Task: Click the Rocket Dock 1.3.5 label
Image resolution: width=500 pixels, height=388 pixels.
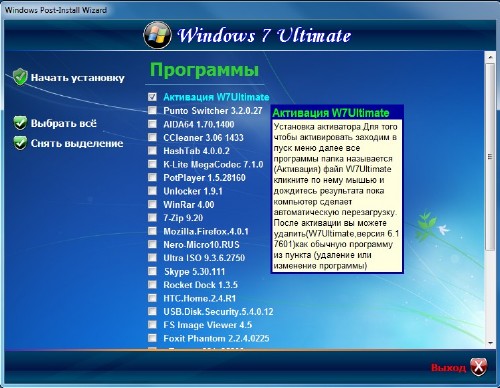Action: 200,285
